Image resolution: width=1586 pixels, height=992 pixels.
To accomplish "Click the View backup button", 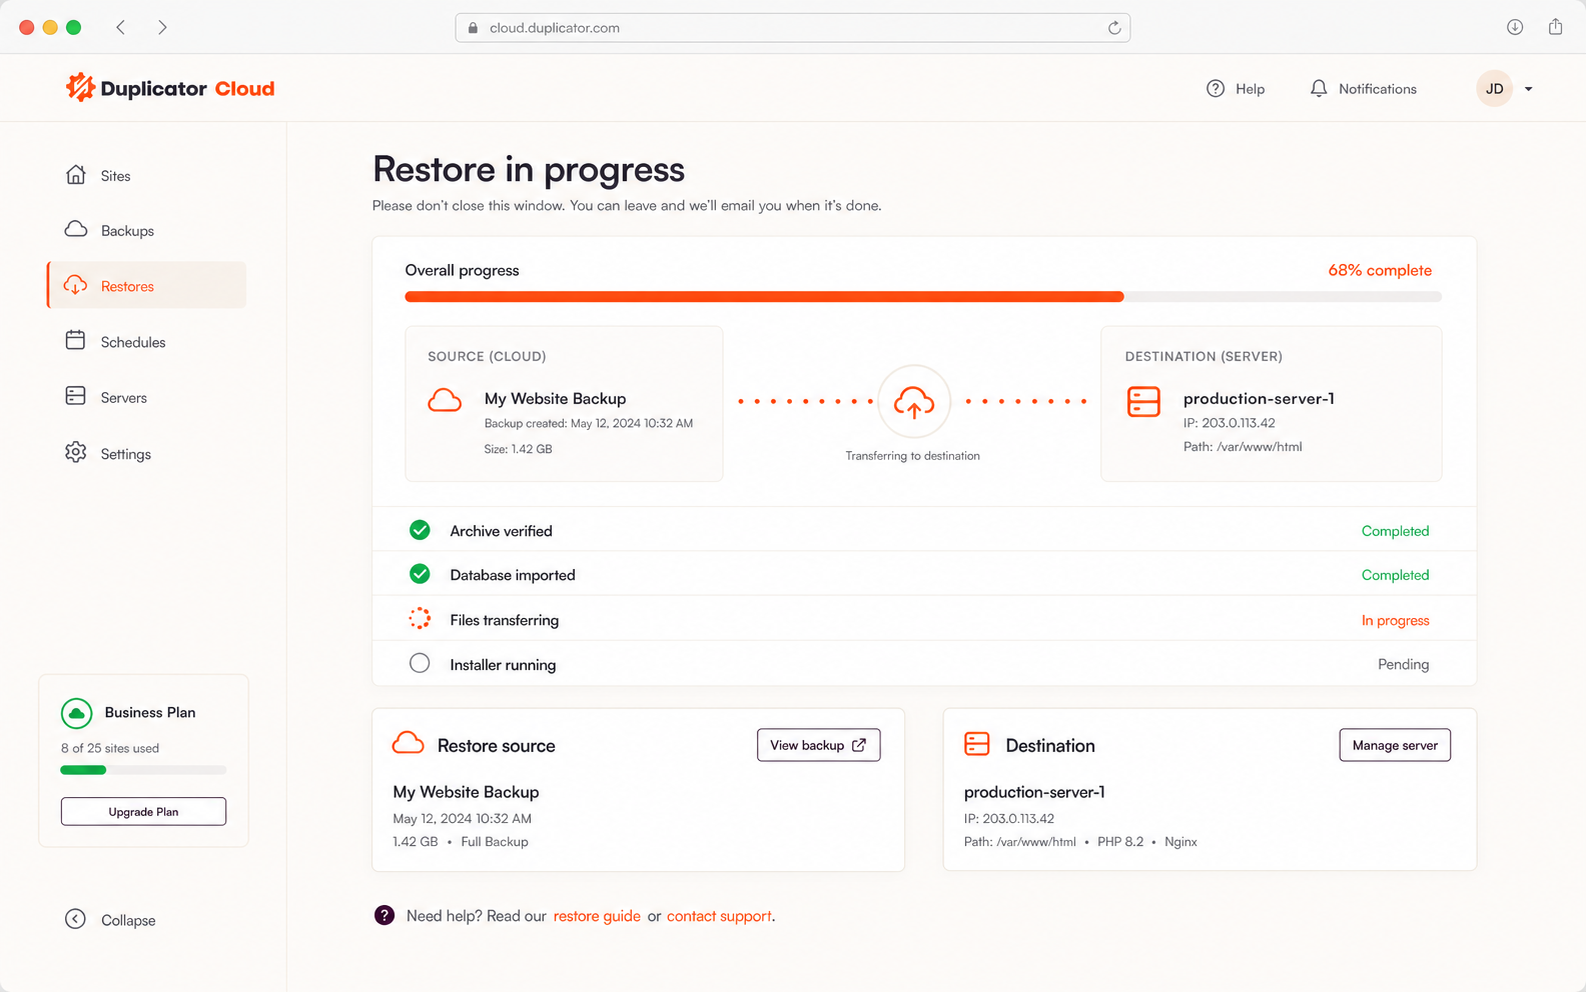I will (x=818, y=745).
